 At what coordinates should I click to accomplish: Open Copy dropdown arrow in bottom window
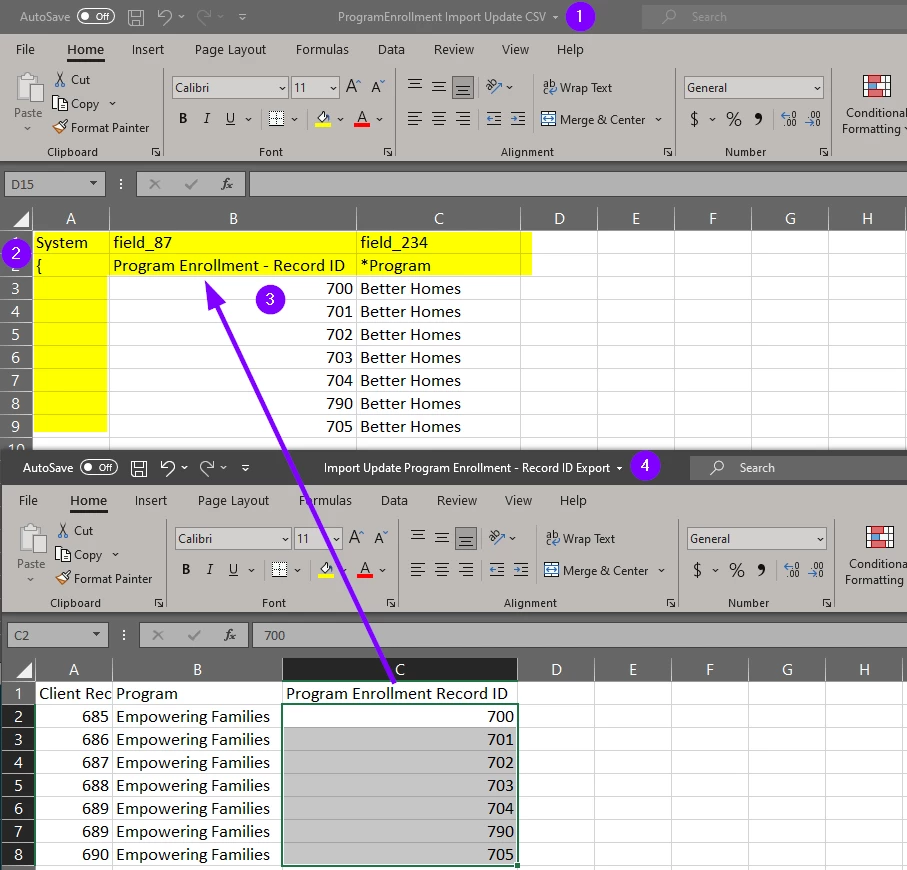coord(115,555)
